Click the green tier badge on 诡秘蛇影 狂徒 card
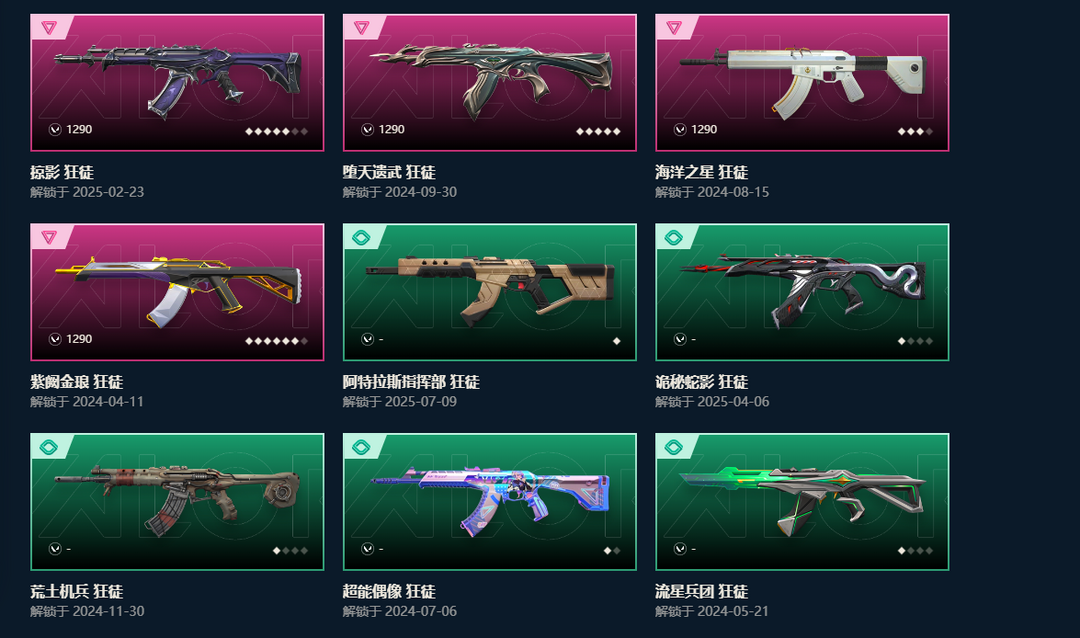Screen dimensions: 1080x638 (674, 238)
